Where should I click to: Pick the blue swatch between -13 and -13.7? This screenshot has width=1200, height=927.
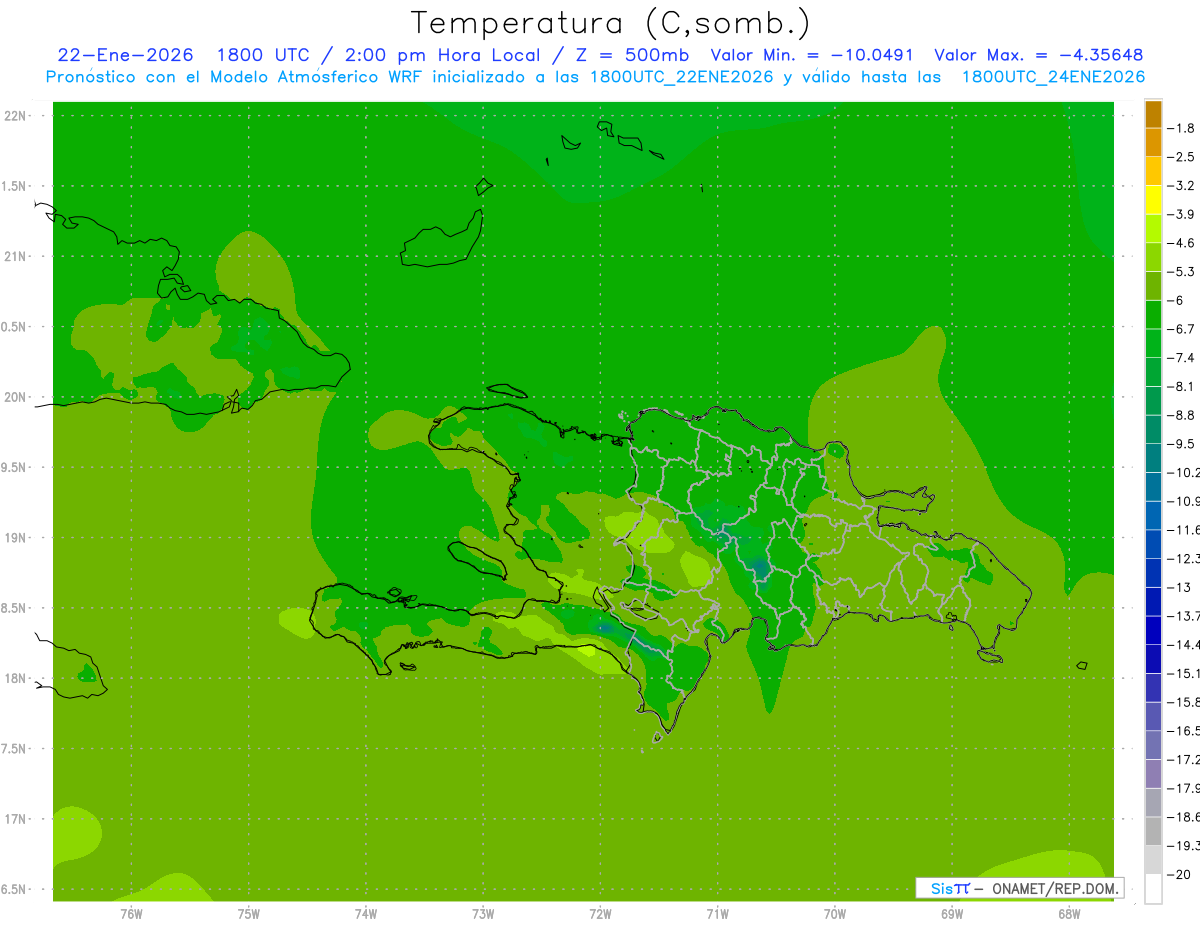[x=1153, y=601]
